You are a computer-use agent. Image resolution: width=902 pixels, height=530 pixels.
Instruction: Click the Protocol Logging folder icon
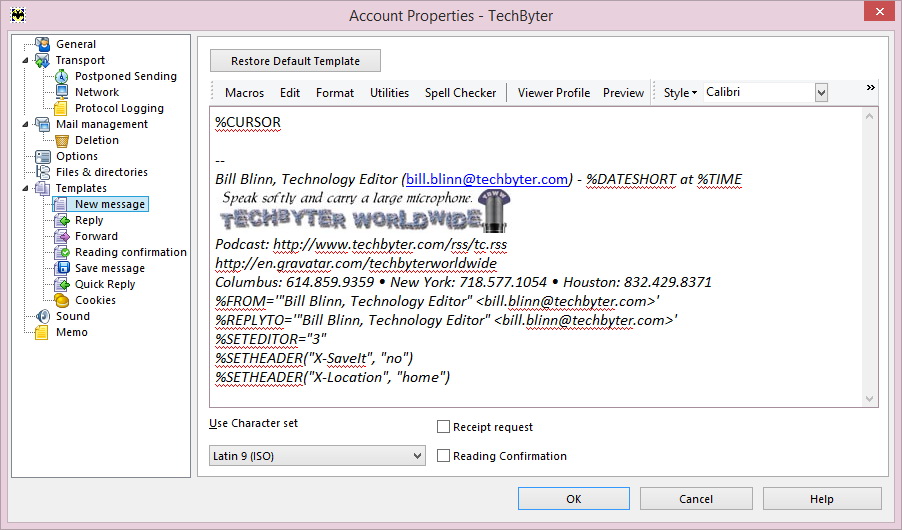(x=61, y=108)
